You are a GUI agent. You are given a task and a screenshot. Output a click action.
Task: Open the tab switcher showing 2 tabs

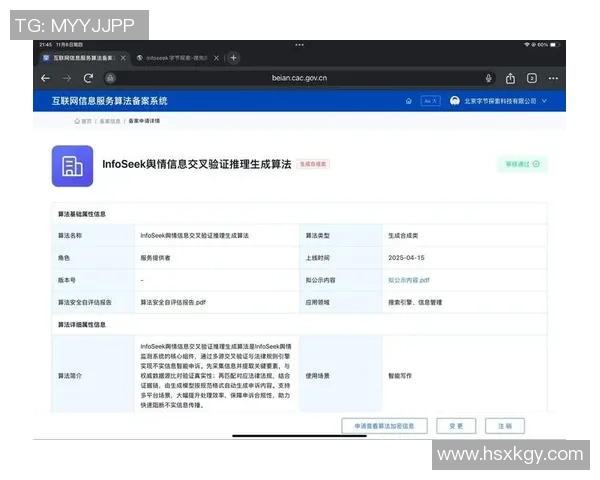tap(532, 78)
